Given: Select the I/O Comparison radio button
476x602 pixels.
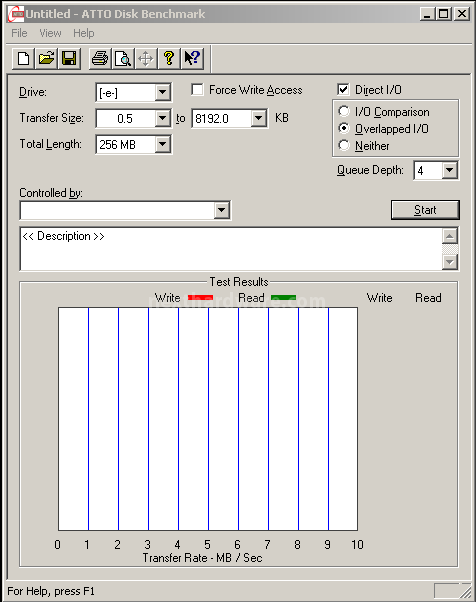Looking at the screenshot, I should pos(344,112).
